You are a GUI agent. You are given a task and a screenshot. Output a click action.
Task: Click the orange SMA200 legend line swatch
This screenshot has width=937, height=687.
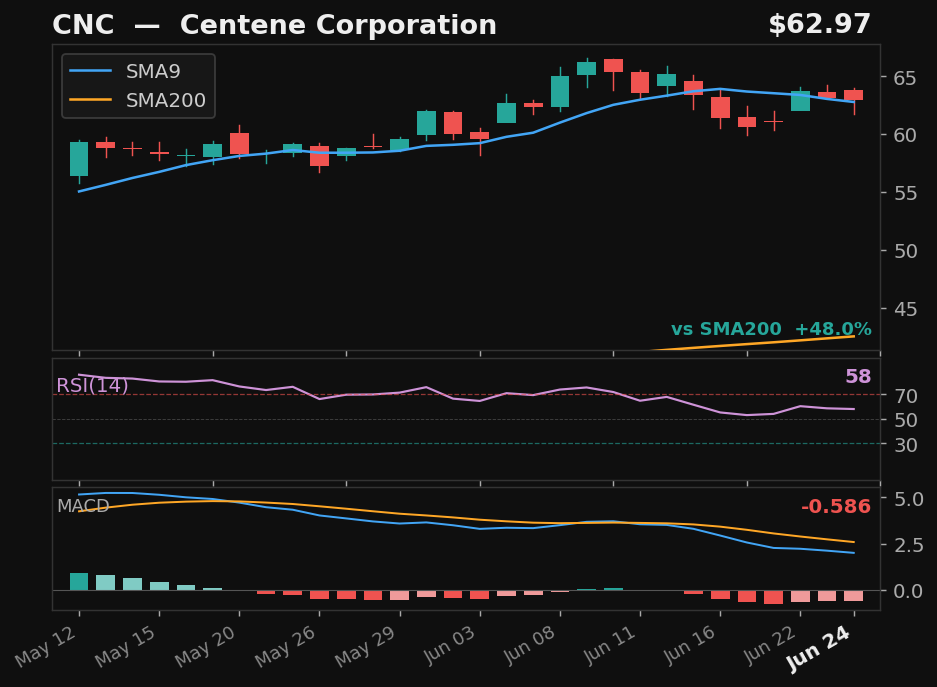tap(90, 100)
